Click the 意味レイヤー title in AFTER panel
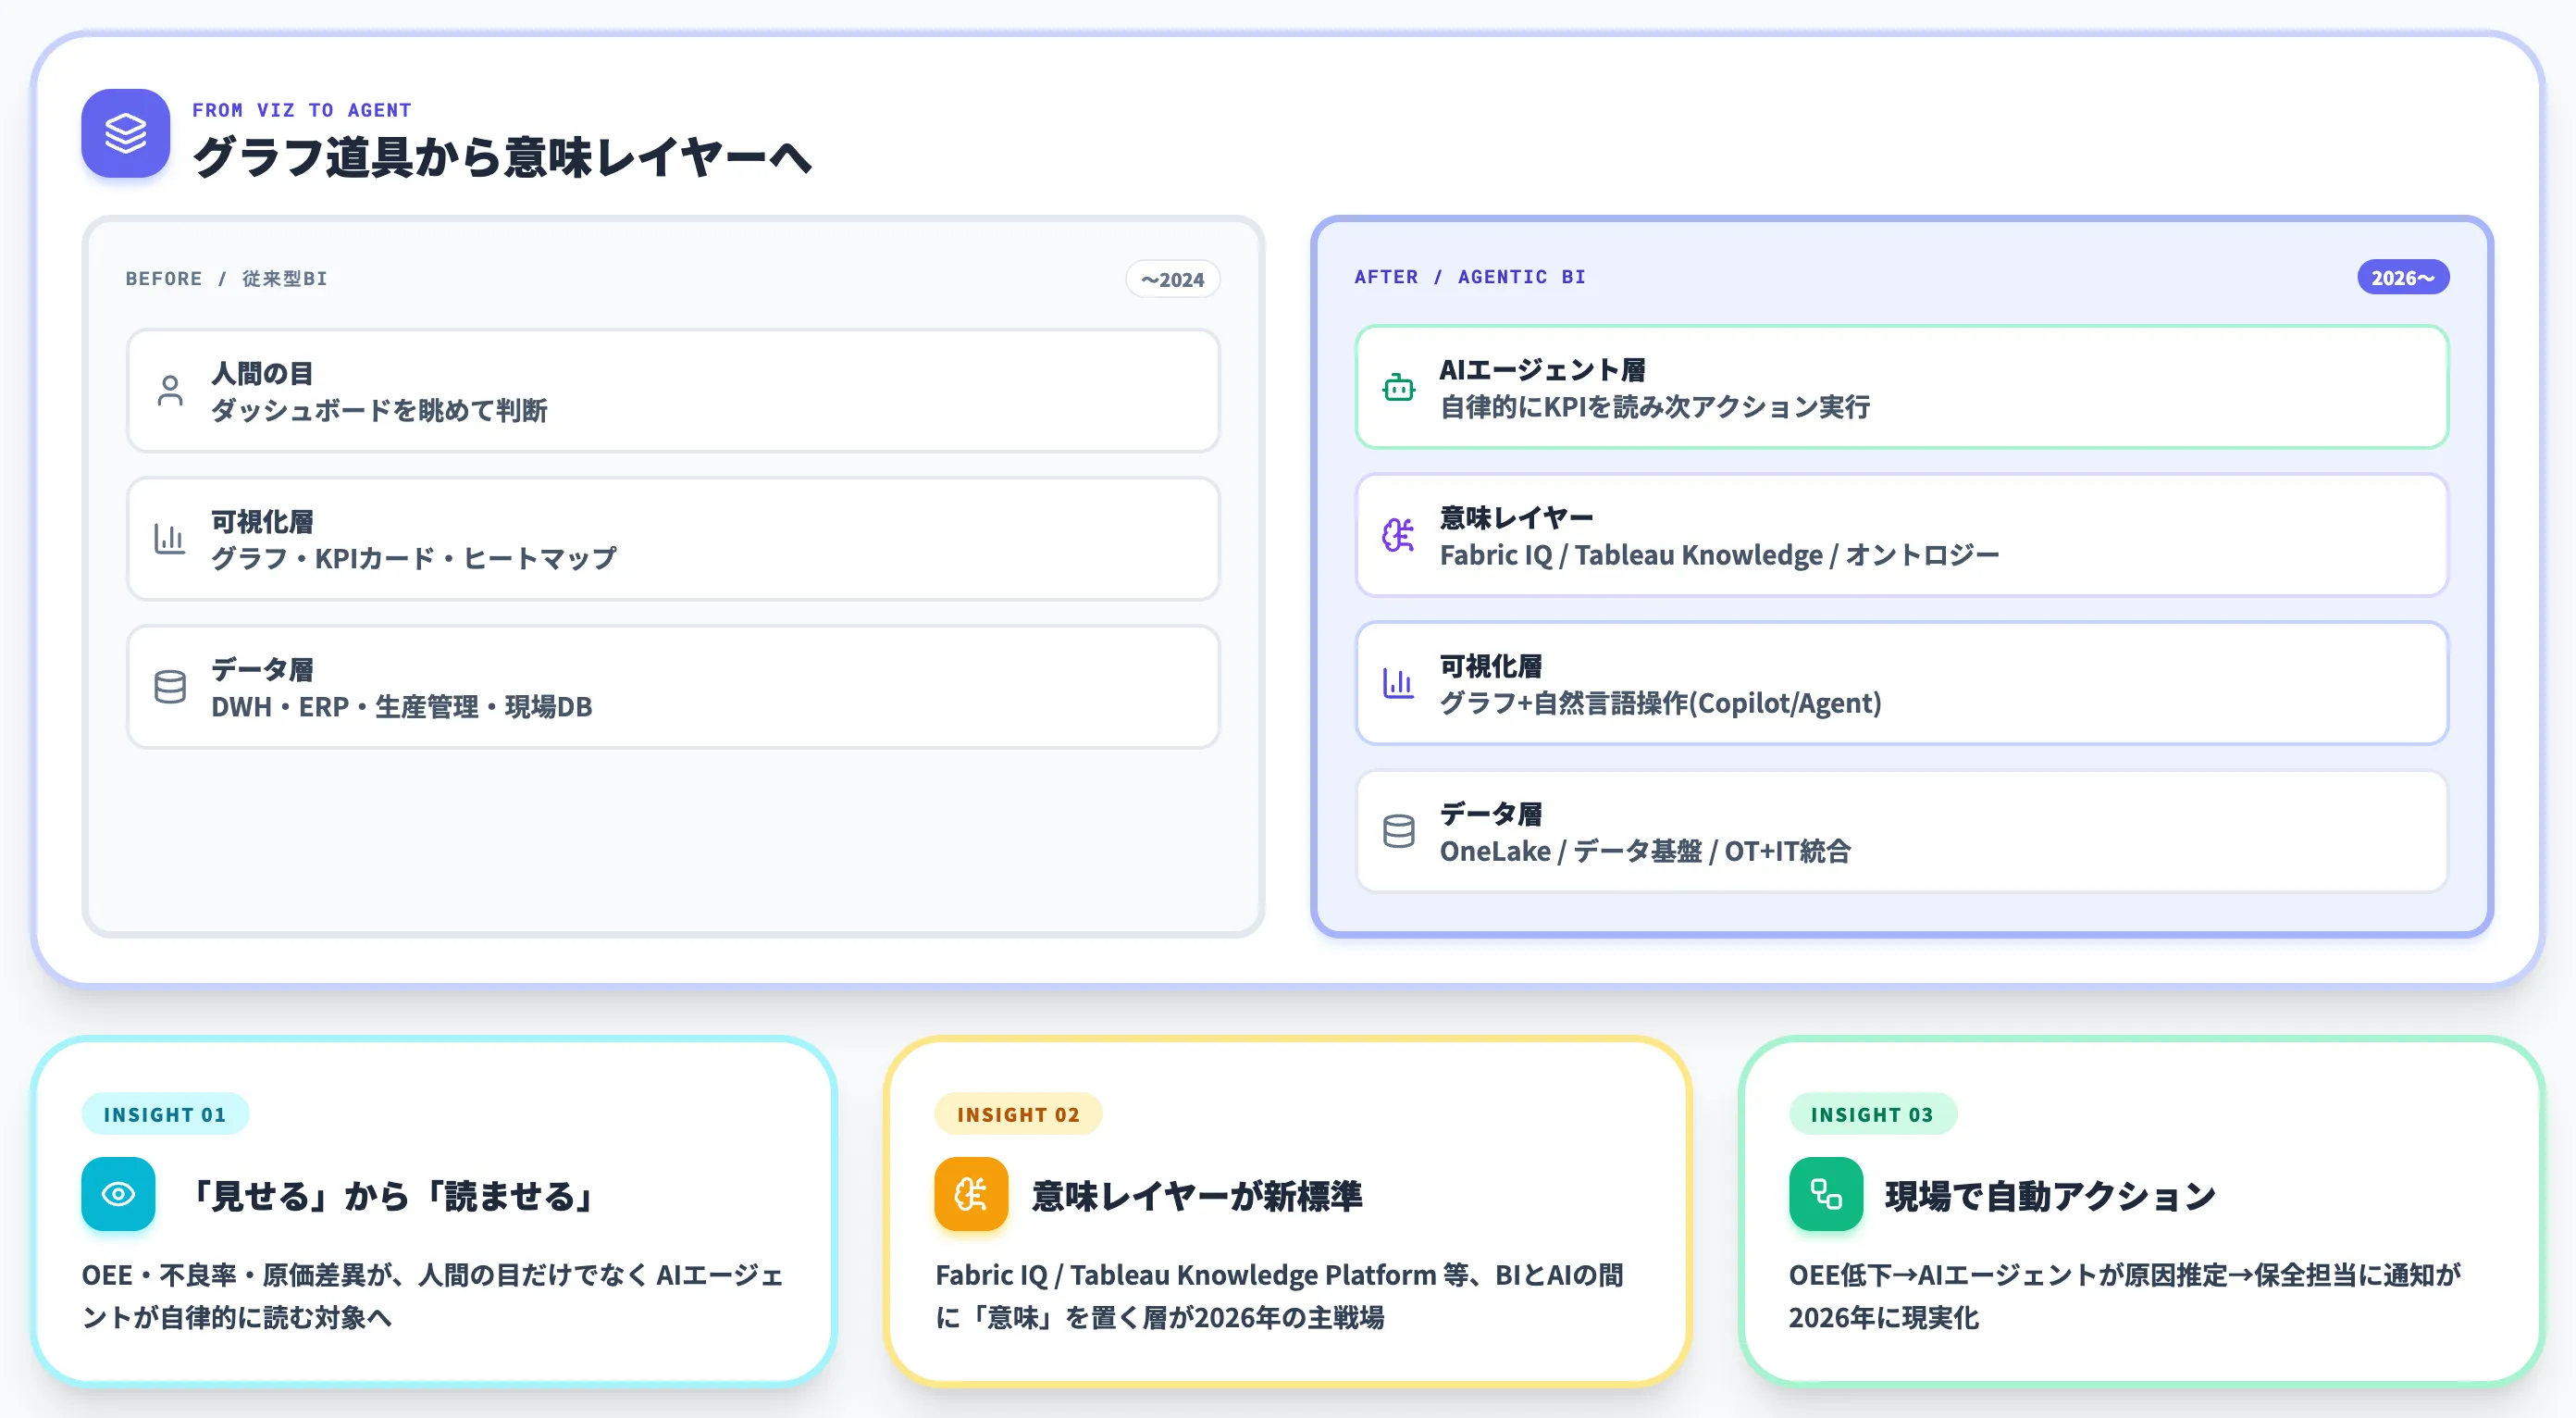Image resolution: width=2576 pixels, height=1418 pixels. pos(1517,518)
